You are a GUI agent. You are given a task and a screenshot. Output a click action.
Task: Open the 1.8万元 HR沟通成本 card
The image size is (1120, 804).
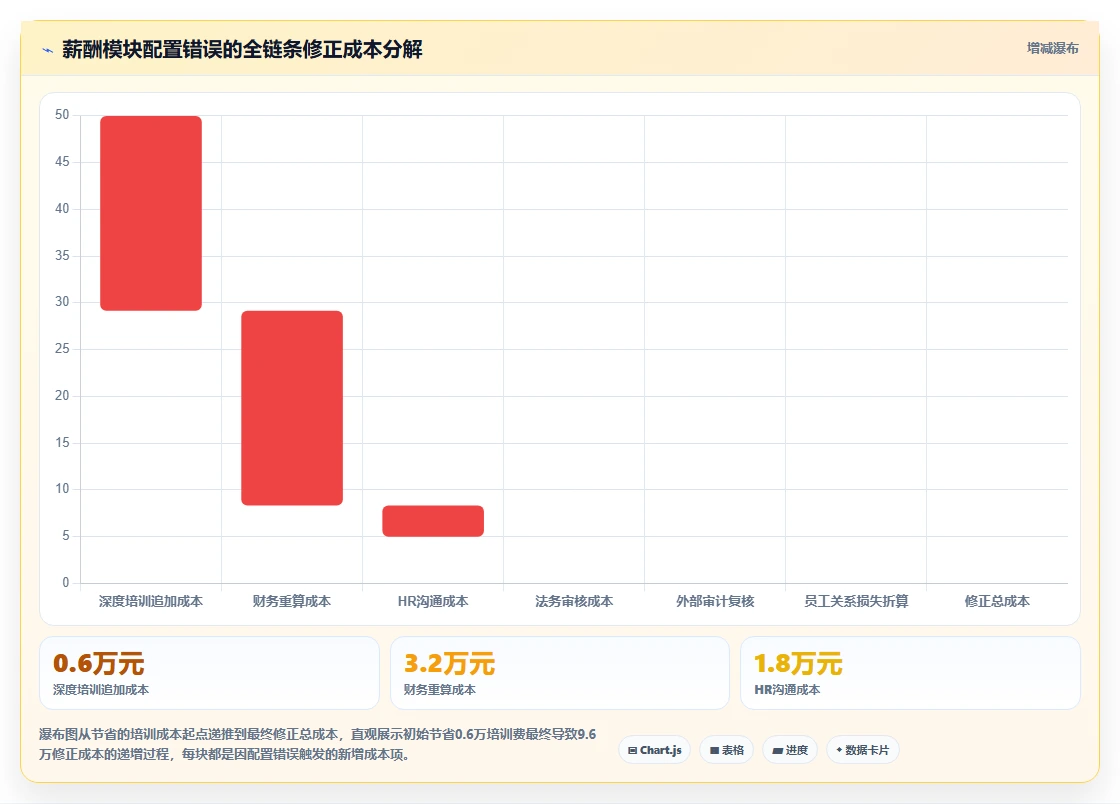click(911, 673)
